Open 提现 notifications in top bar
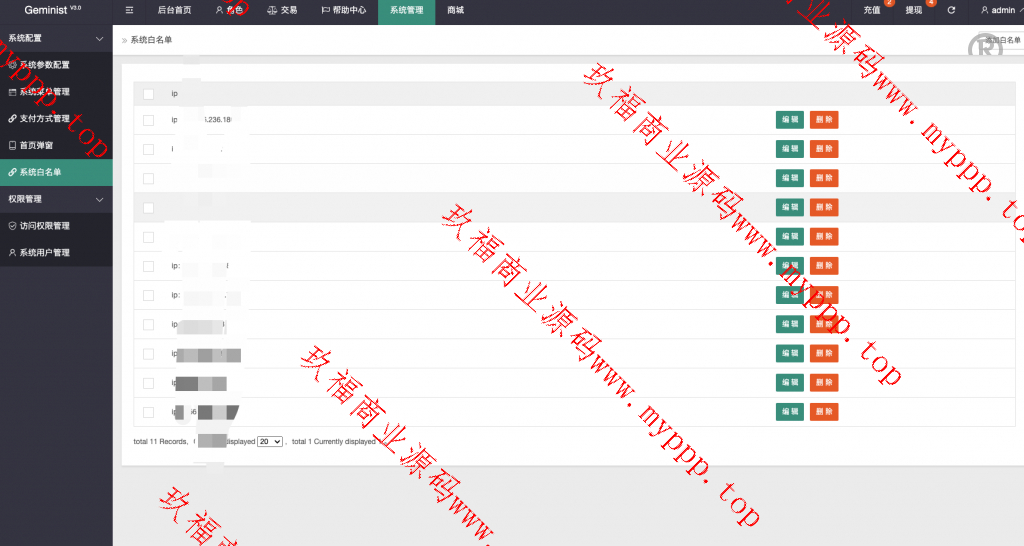 tap(914, 10)
